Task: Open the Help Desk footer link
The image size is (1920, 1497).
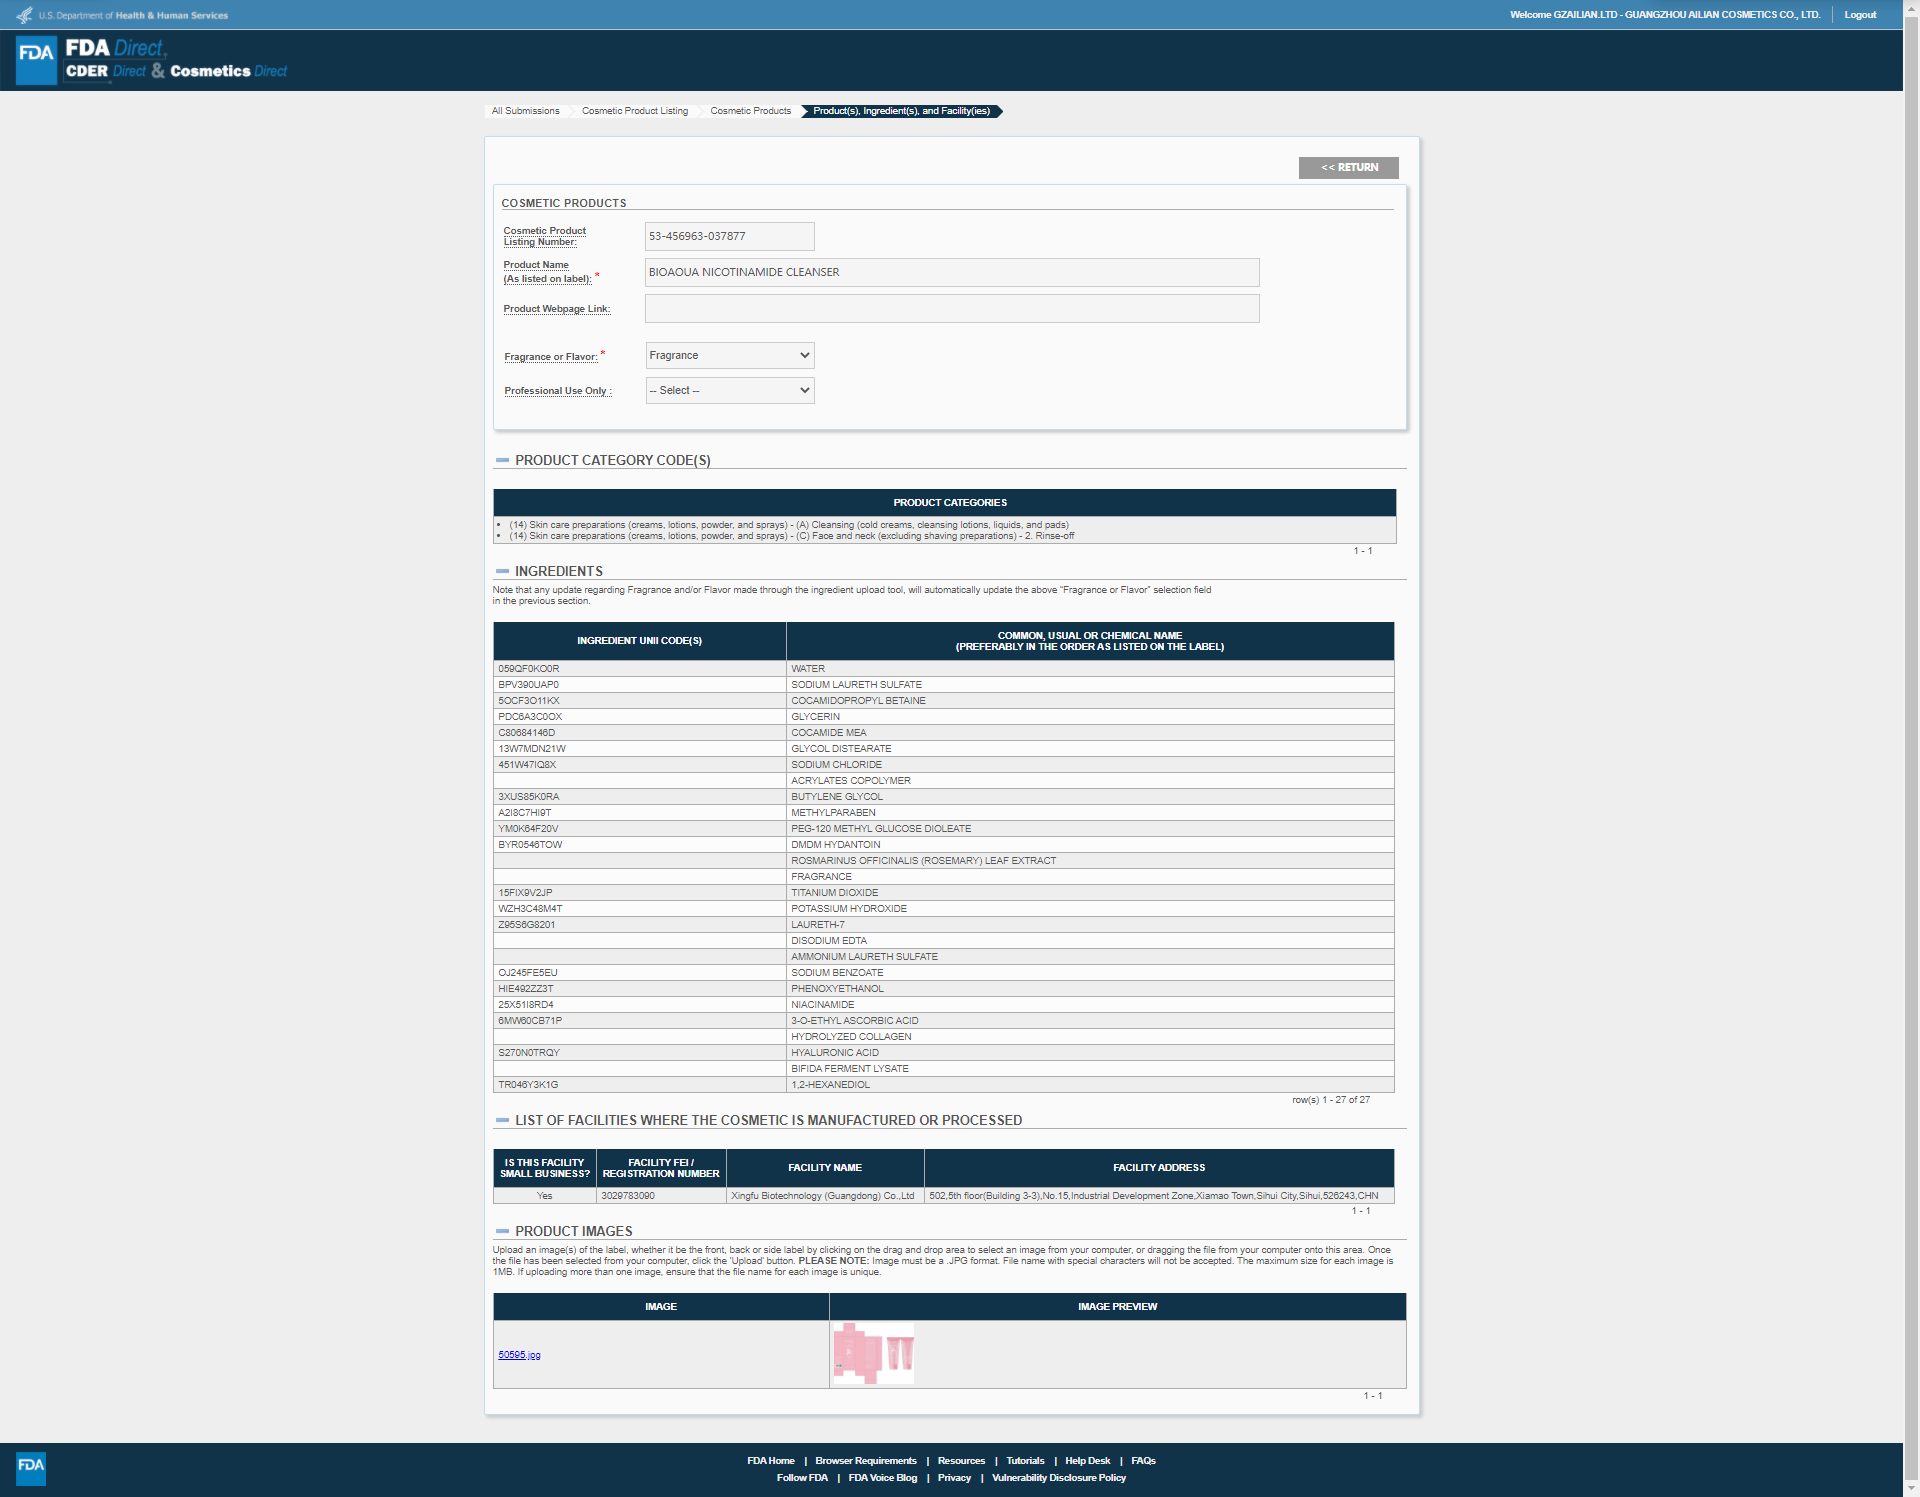Action: 1087,1461
